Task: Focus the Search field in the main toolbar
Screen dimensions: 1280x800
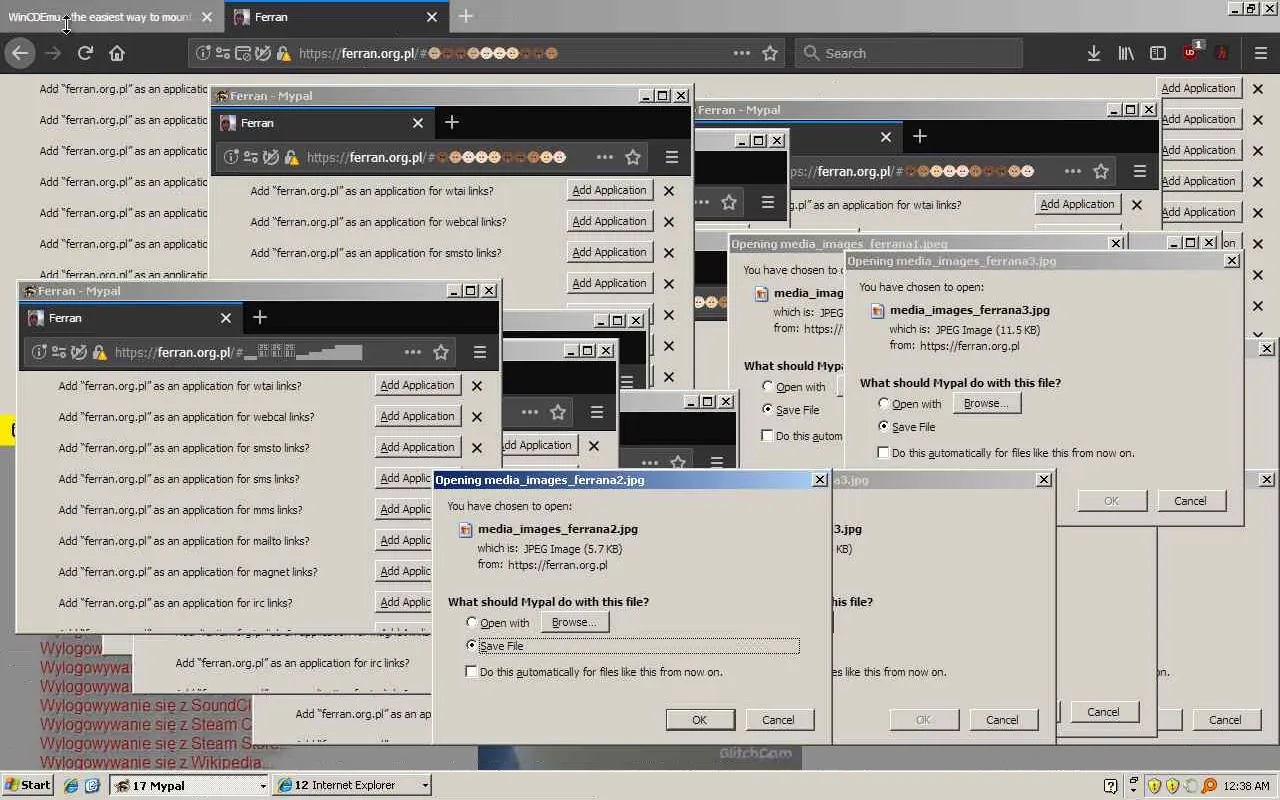Action: click(x=909, y=53)
